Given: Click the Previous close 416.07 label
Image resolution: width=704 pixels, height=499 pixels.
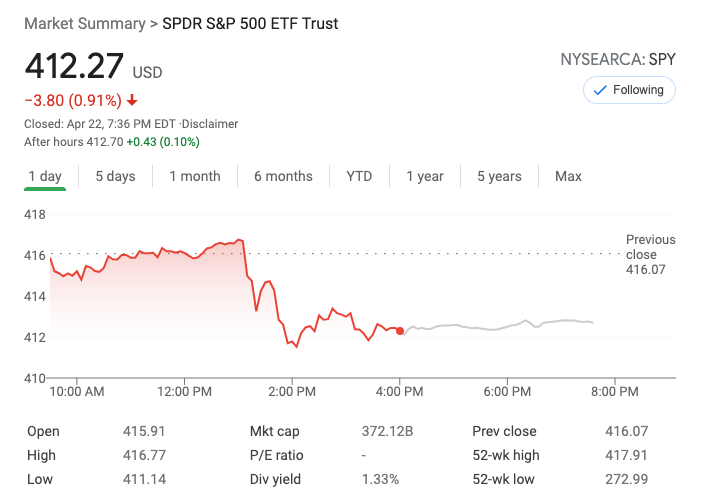Looking at the screenshot, I should [650, 254].
